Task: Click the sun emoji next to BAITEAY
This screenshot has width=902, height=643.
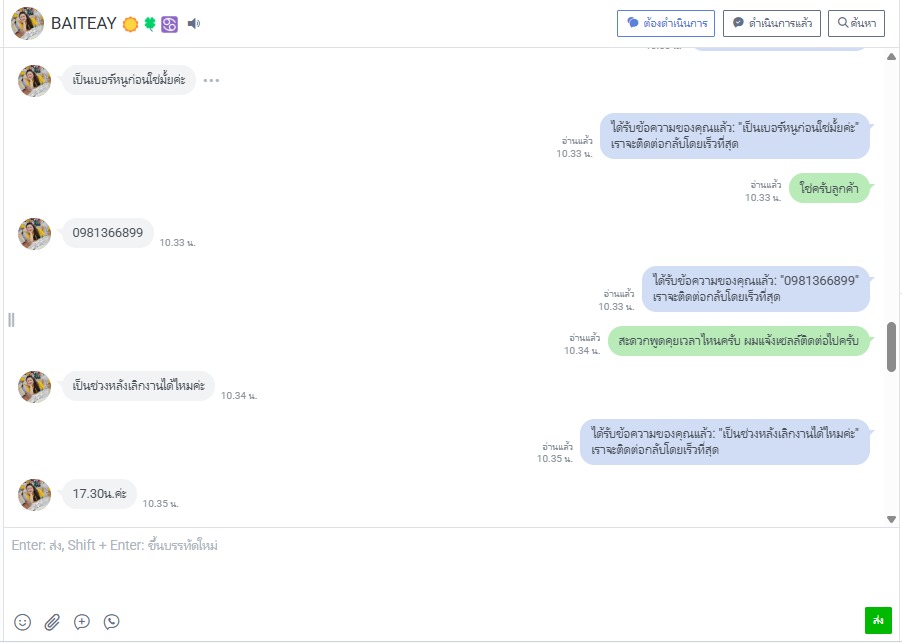Action: 131,24
